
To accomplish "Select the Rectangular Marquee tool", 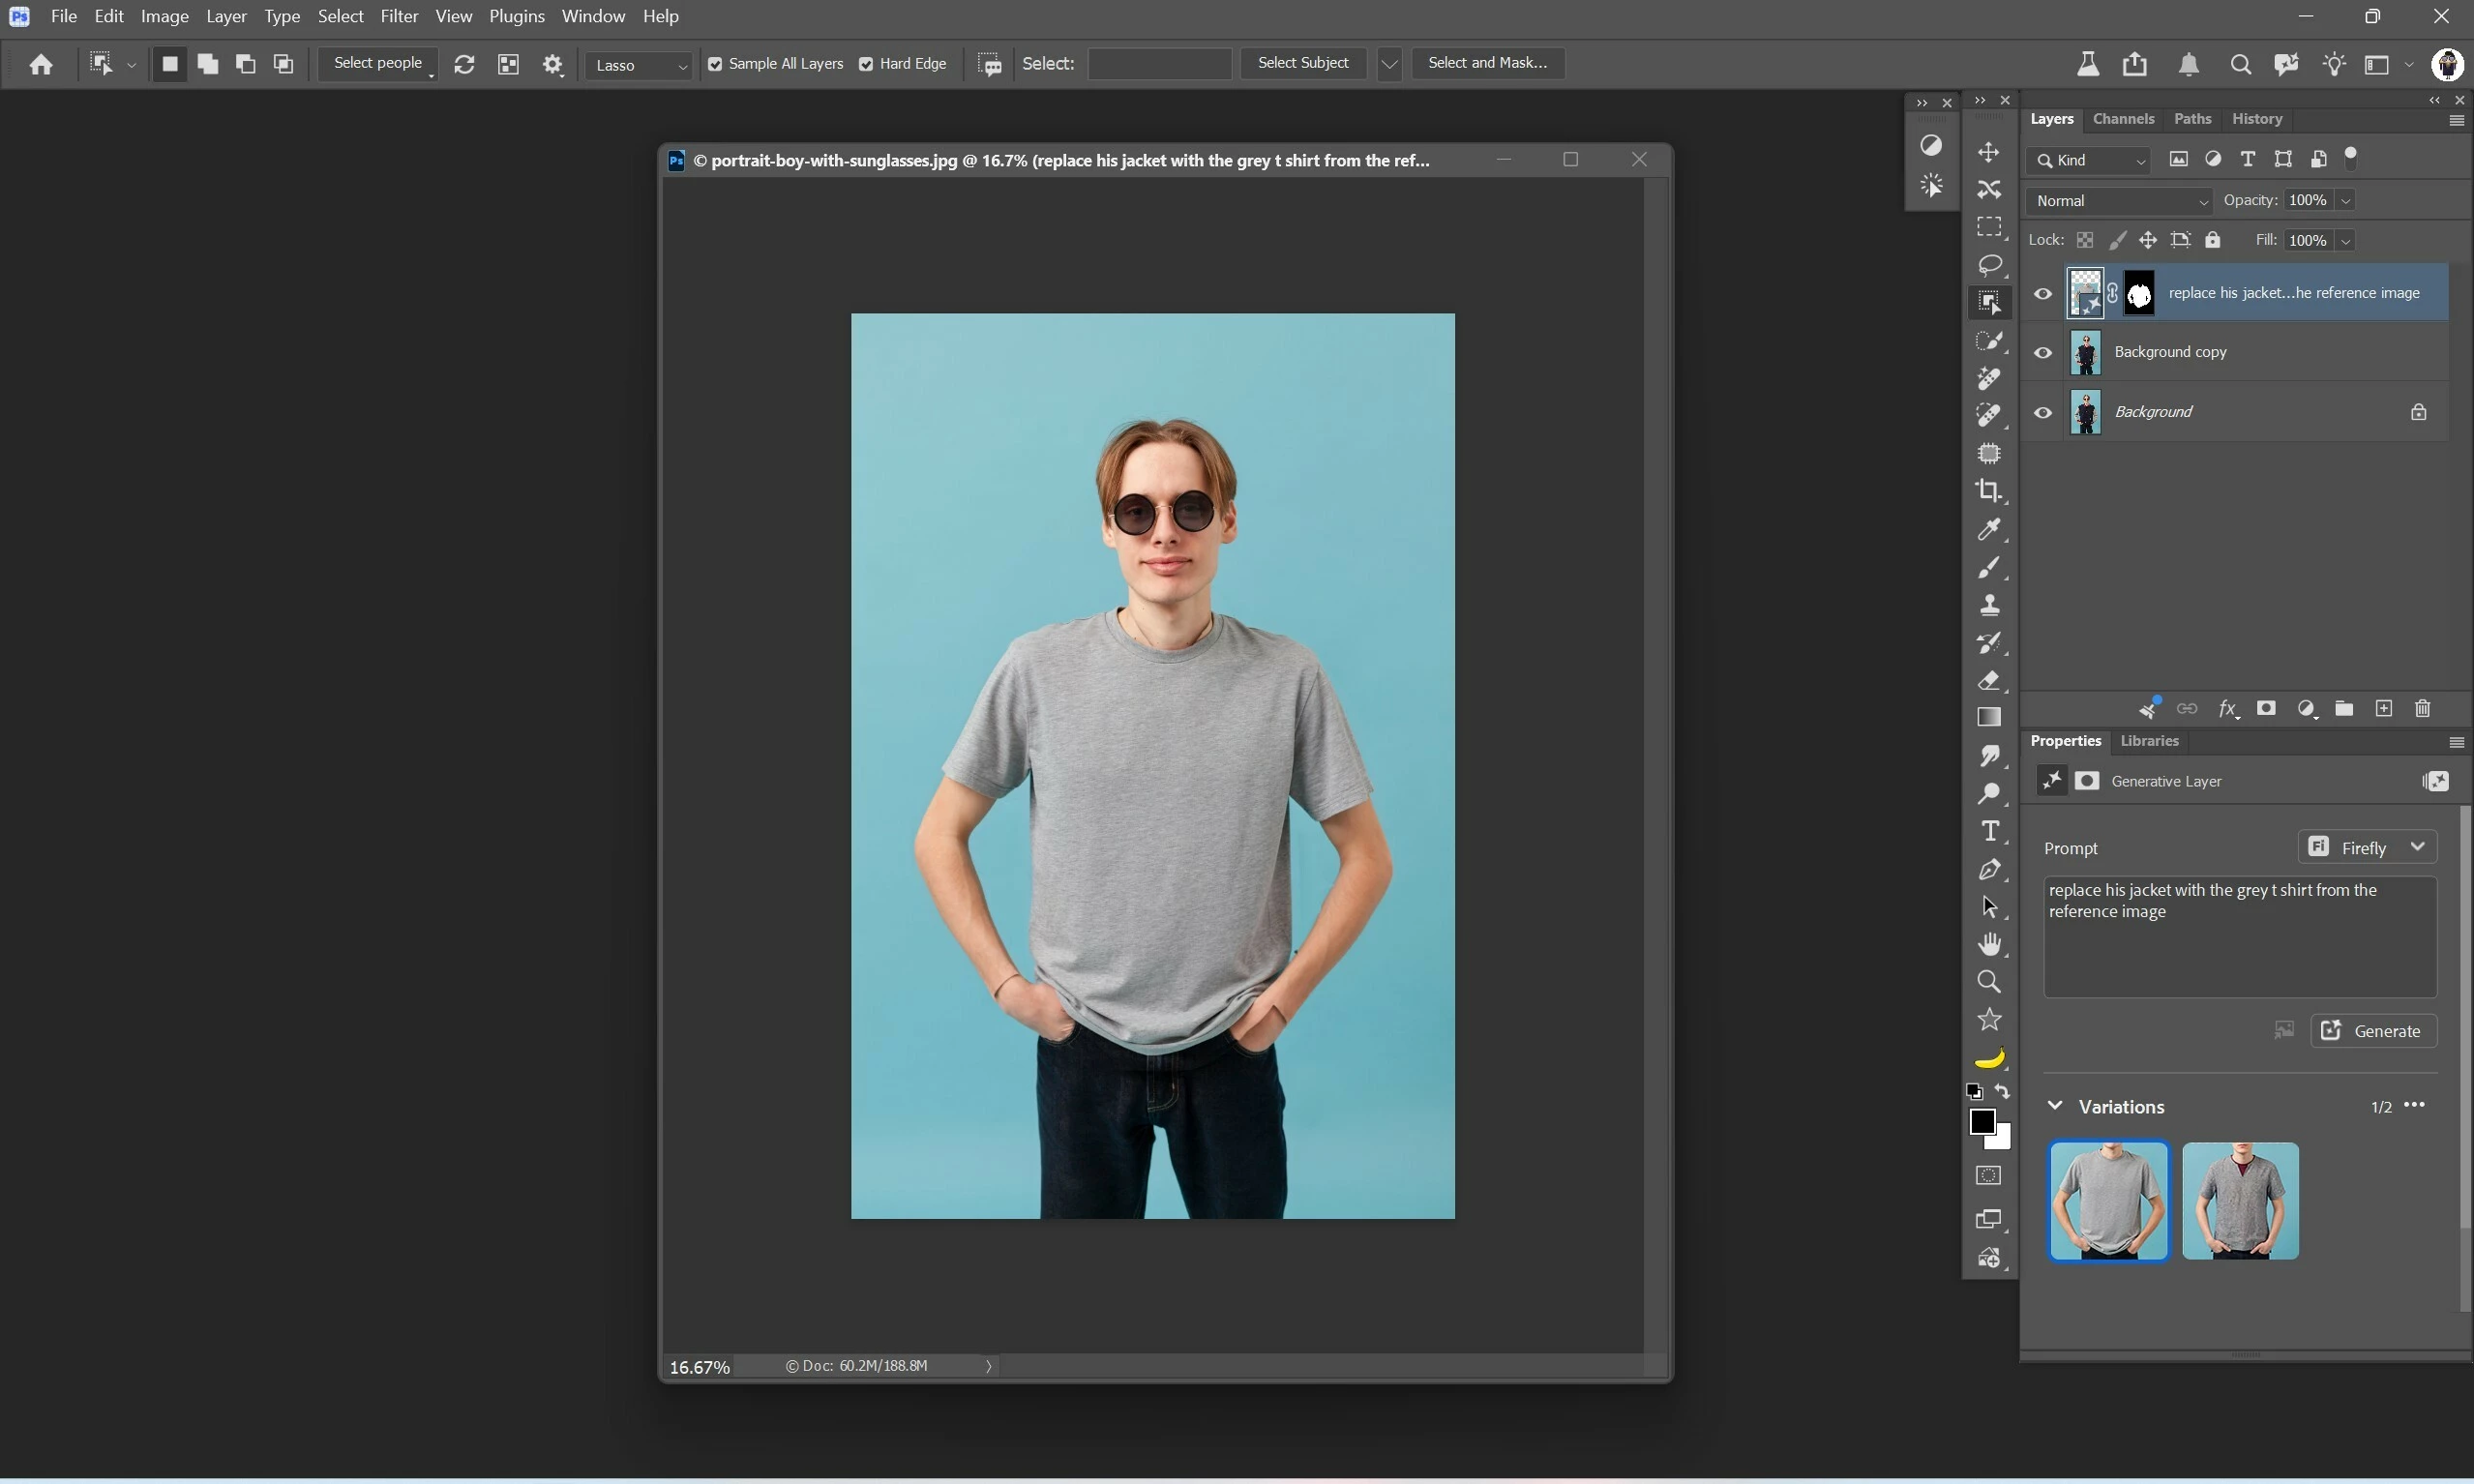I will [1989, 227].
